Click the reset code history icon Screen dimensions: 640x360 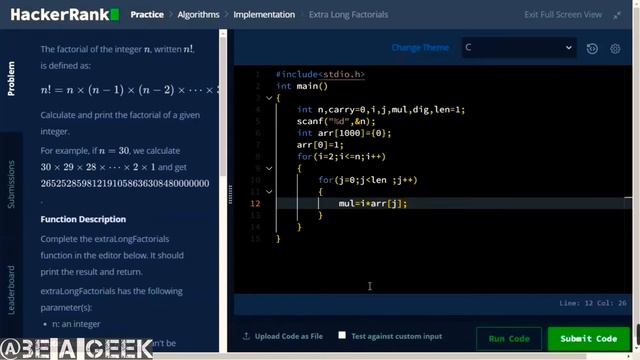tap(592, 49)
